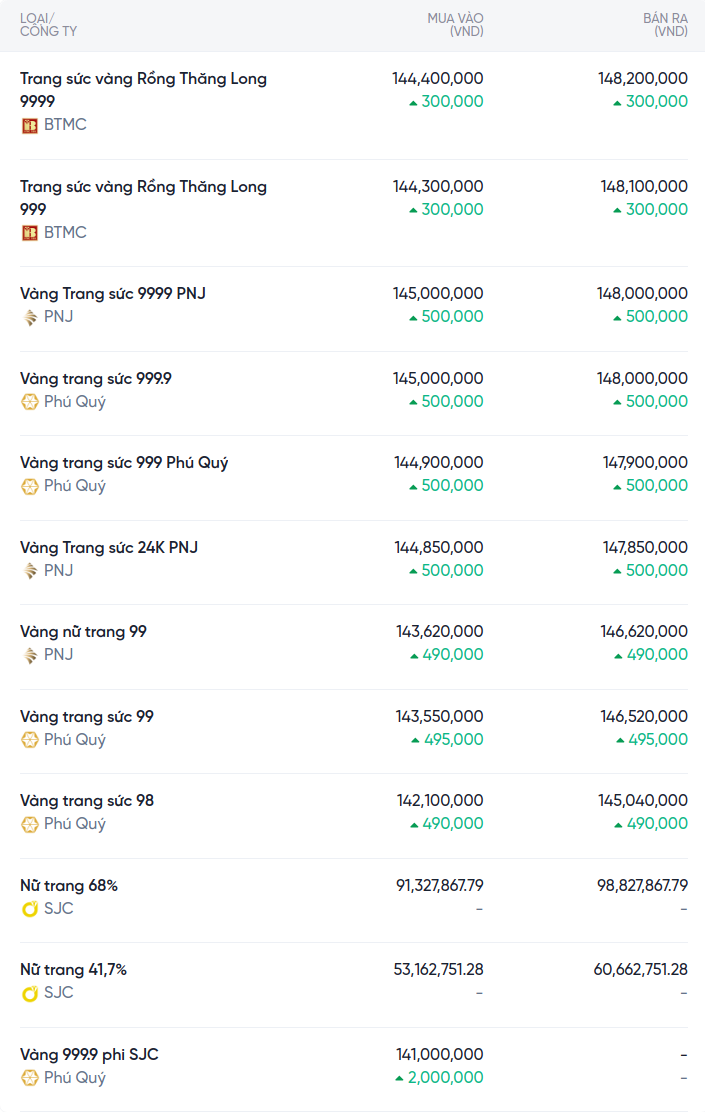
Task: Click the MUA VÀO (VND) column header
Action: point(455,25)
